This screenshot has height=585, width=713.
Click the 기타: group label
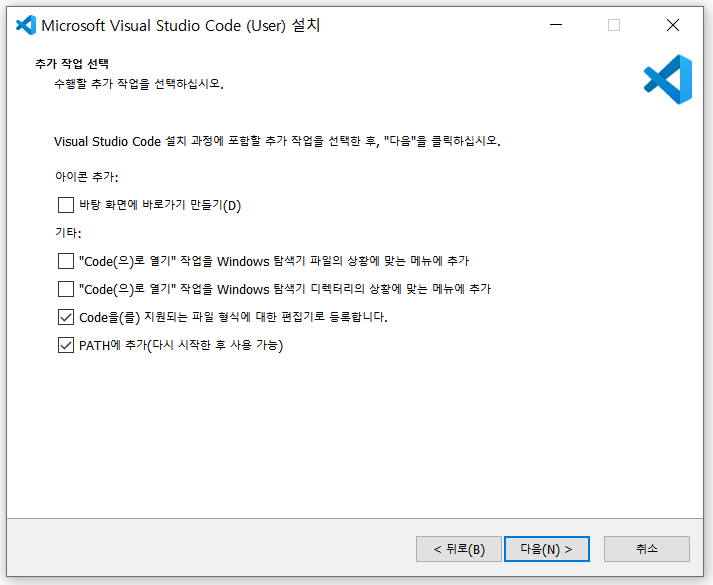click(68, 233)
